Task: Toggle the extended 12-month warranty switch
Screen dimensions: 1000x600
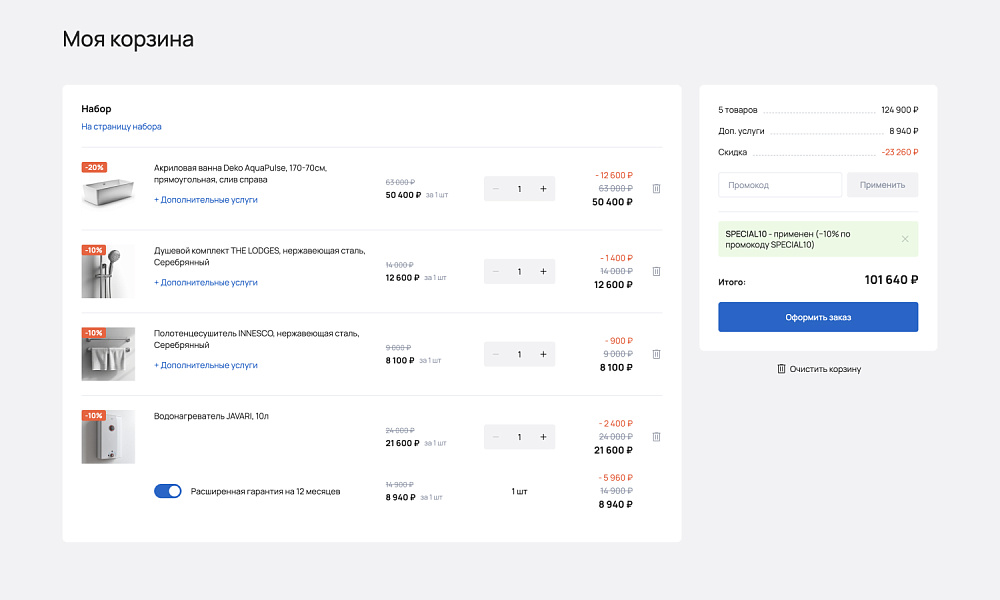Action: pos(168,491)
